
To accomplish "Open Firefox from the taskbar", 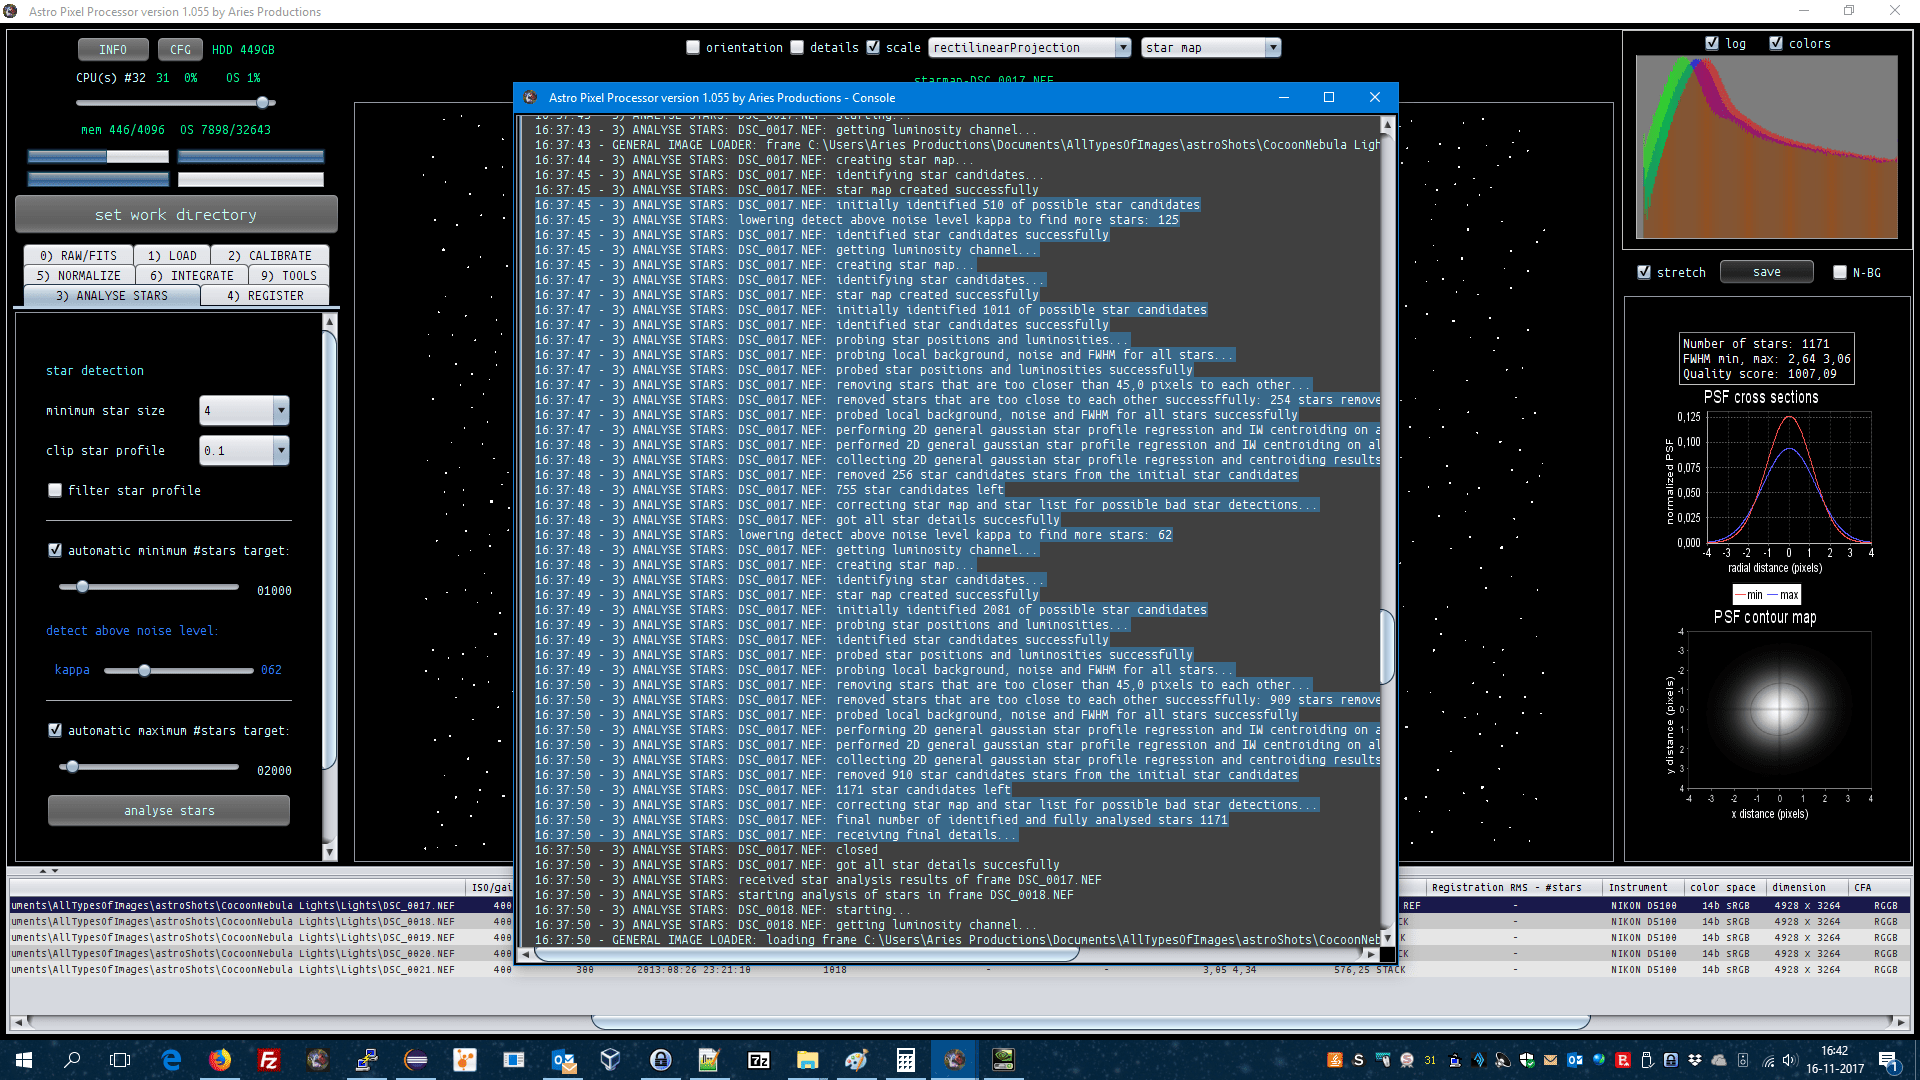I will [220, 1060].
